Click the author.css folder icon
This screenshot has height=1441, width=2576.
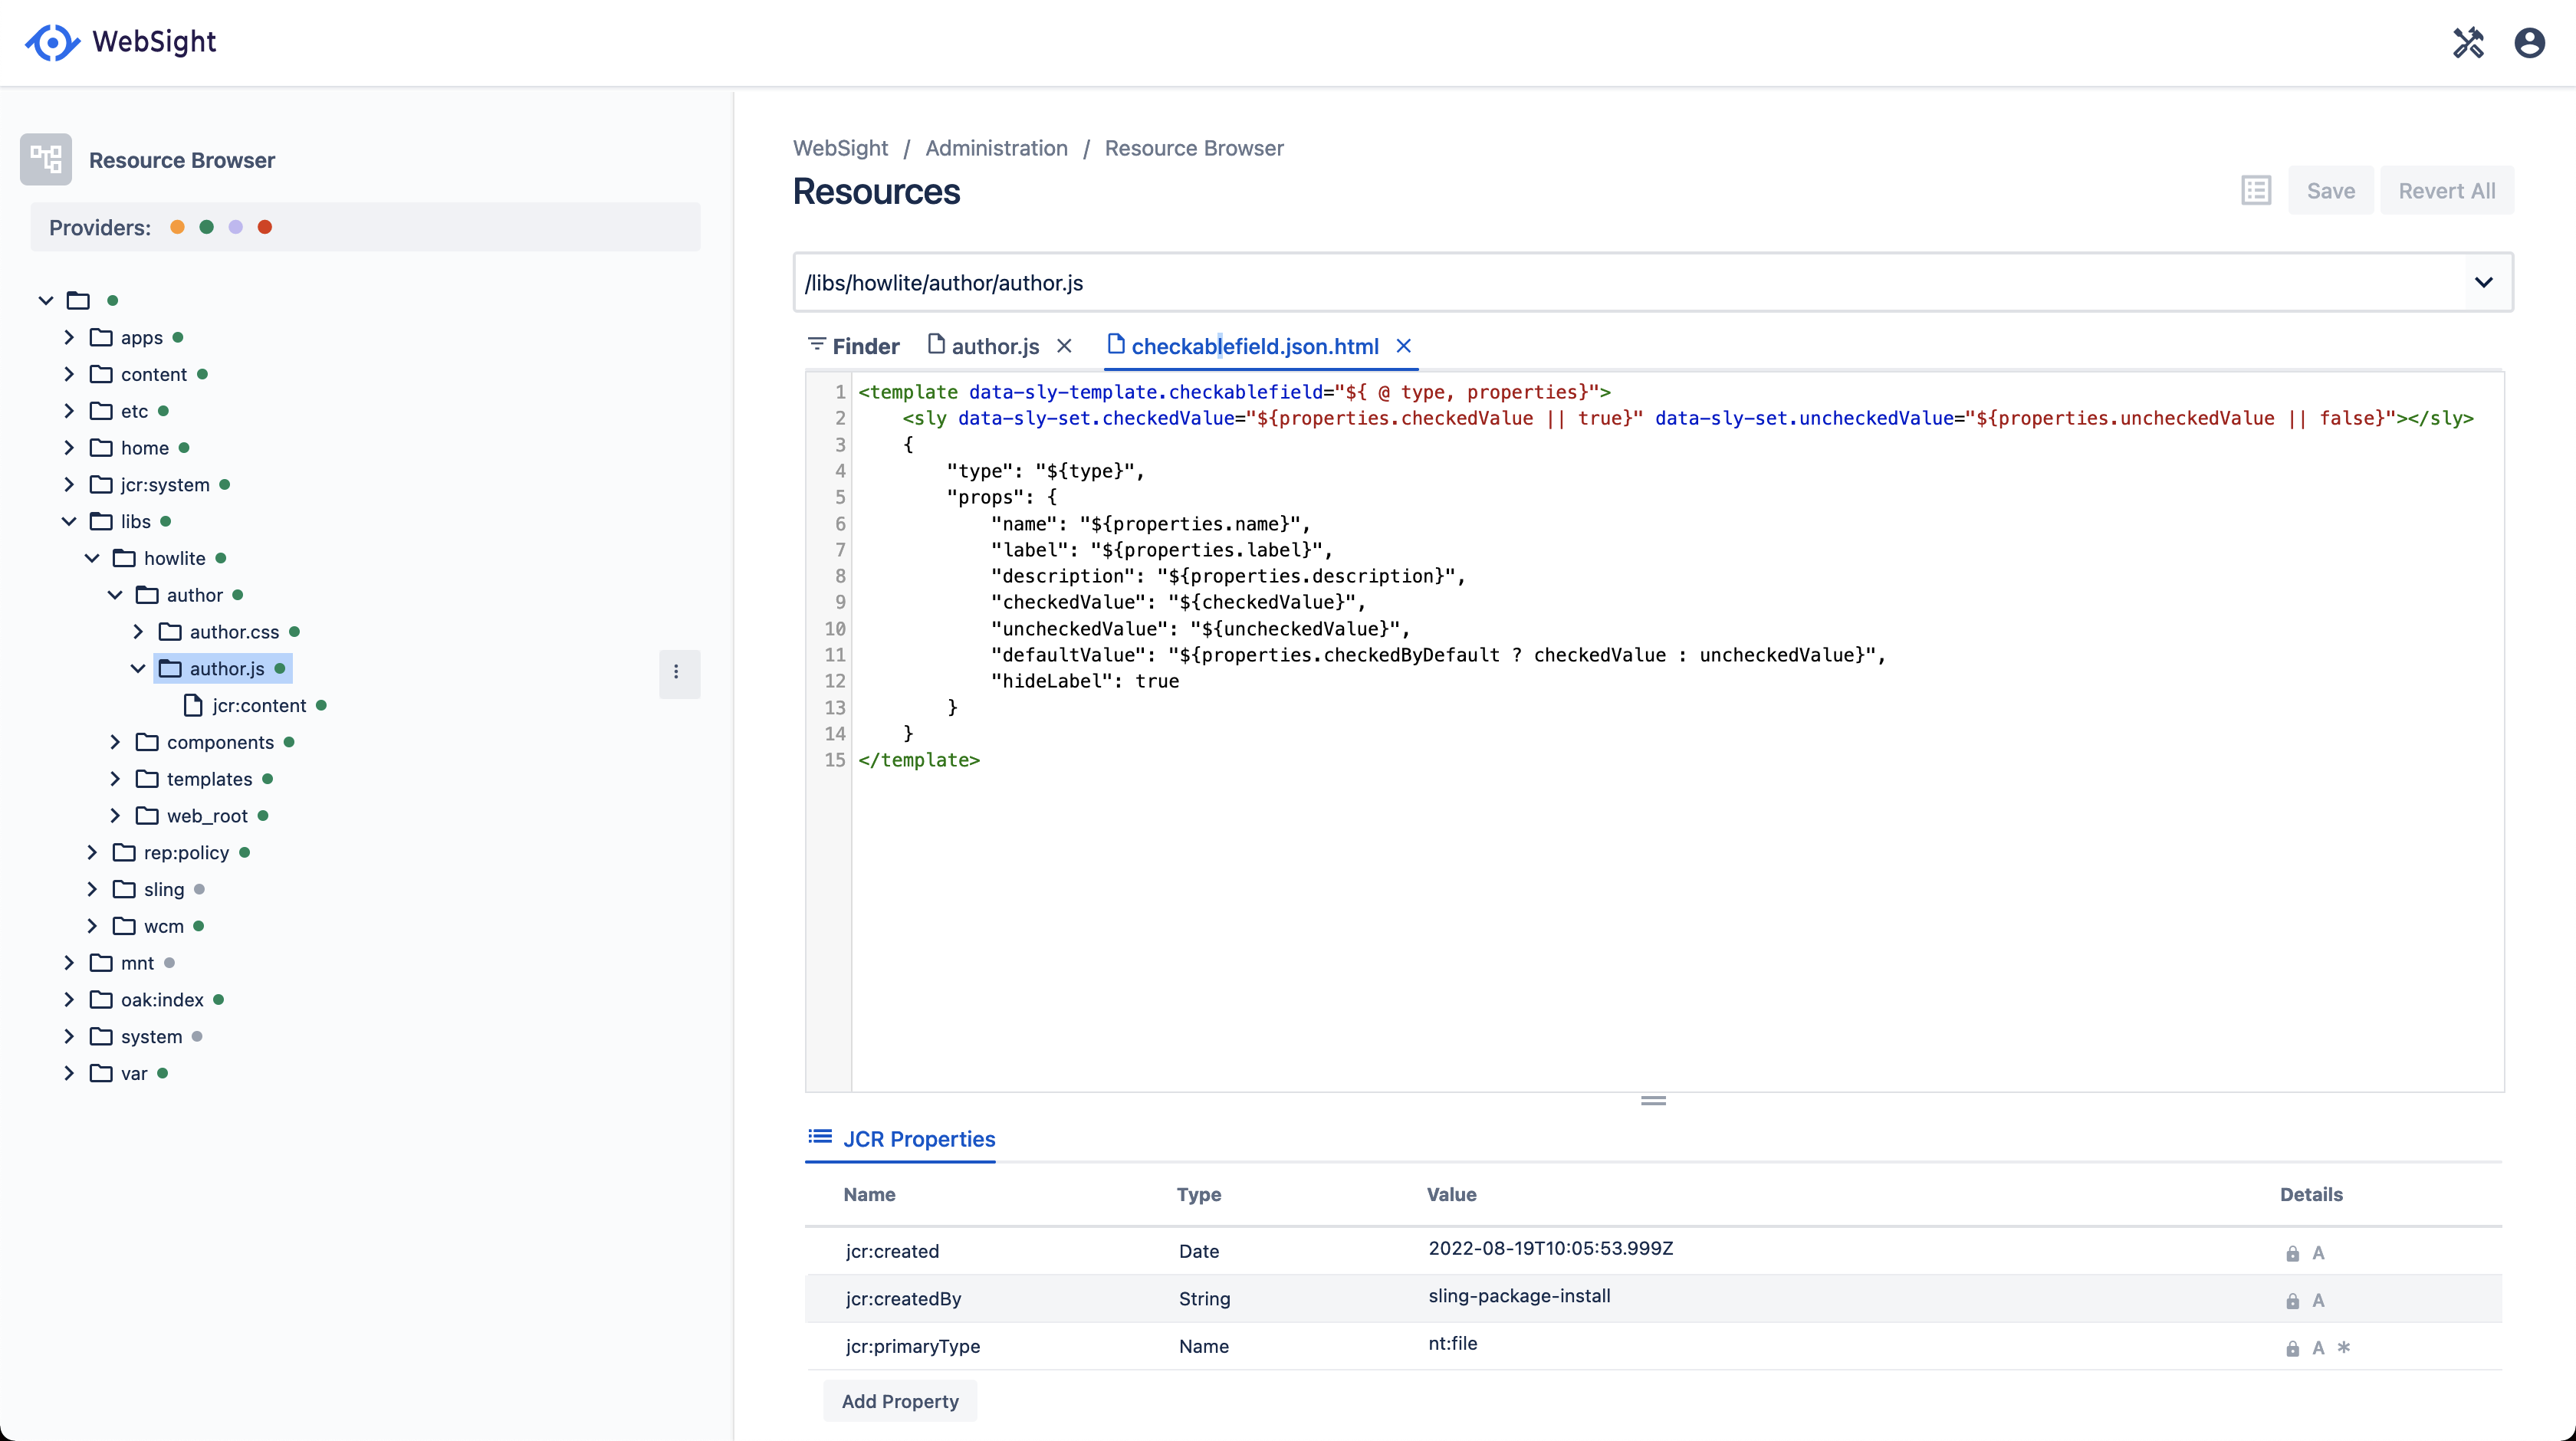coord(170,632)
